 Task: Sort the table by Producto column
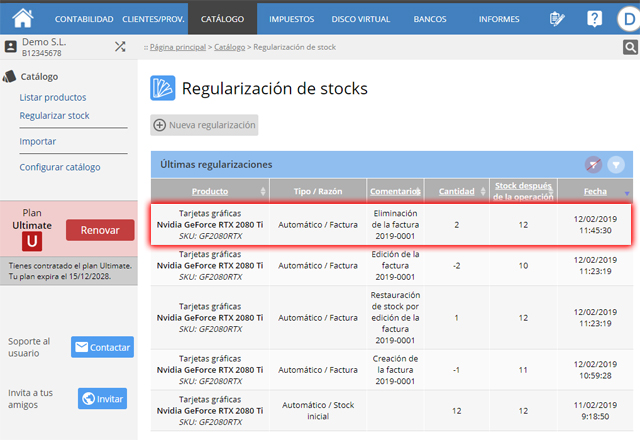pos(210,191)
